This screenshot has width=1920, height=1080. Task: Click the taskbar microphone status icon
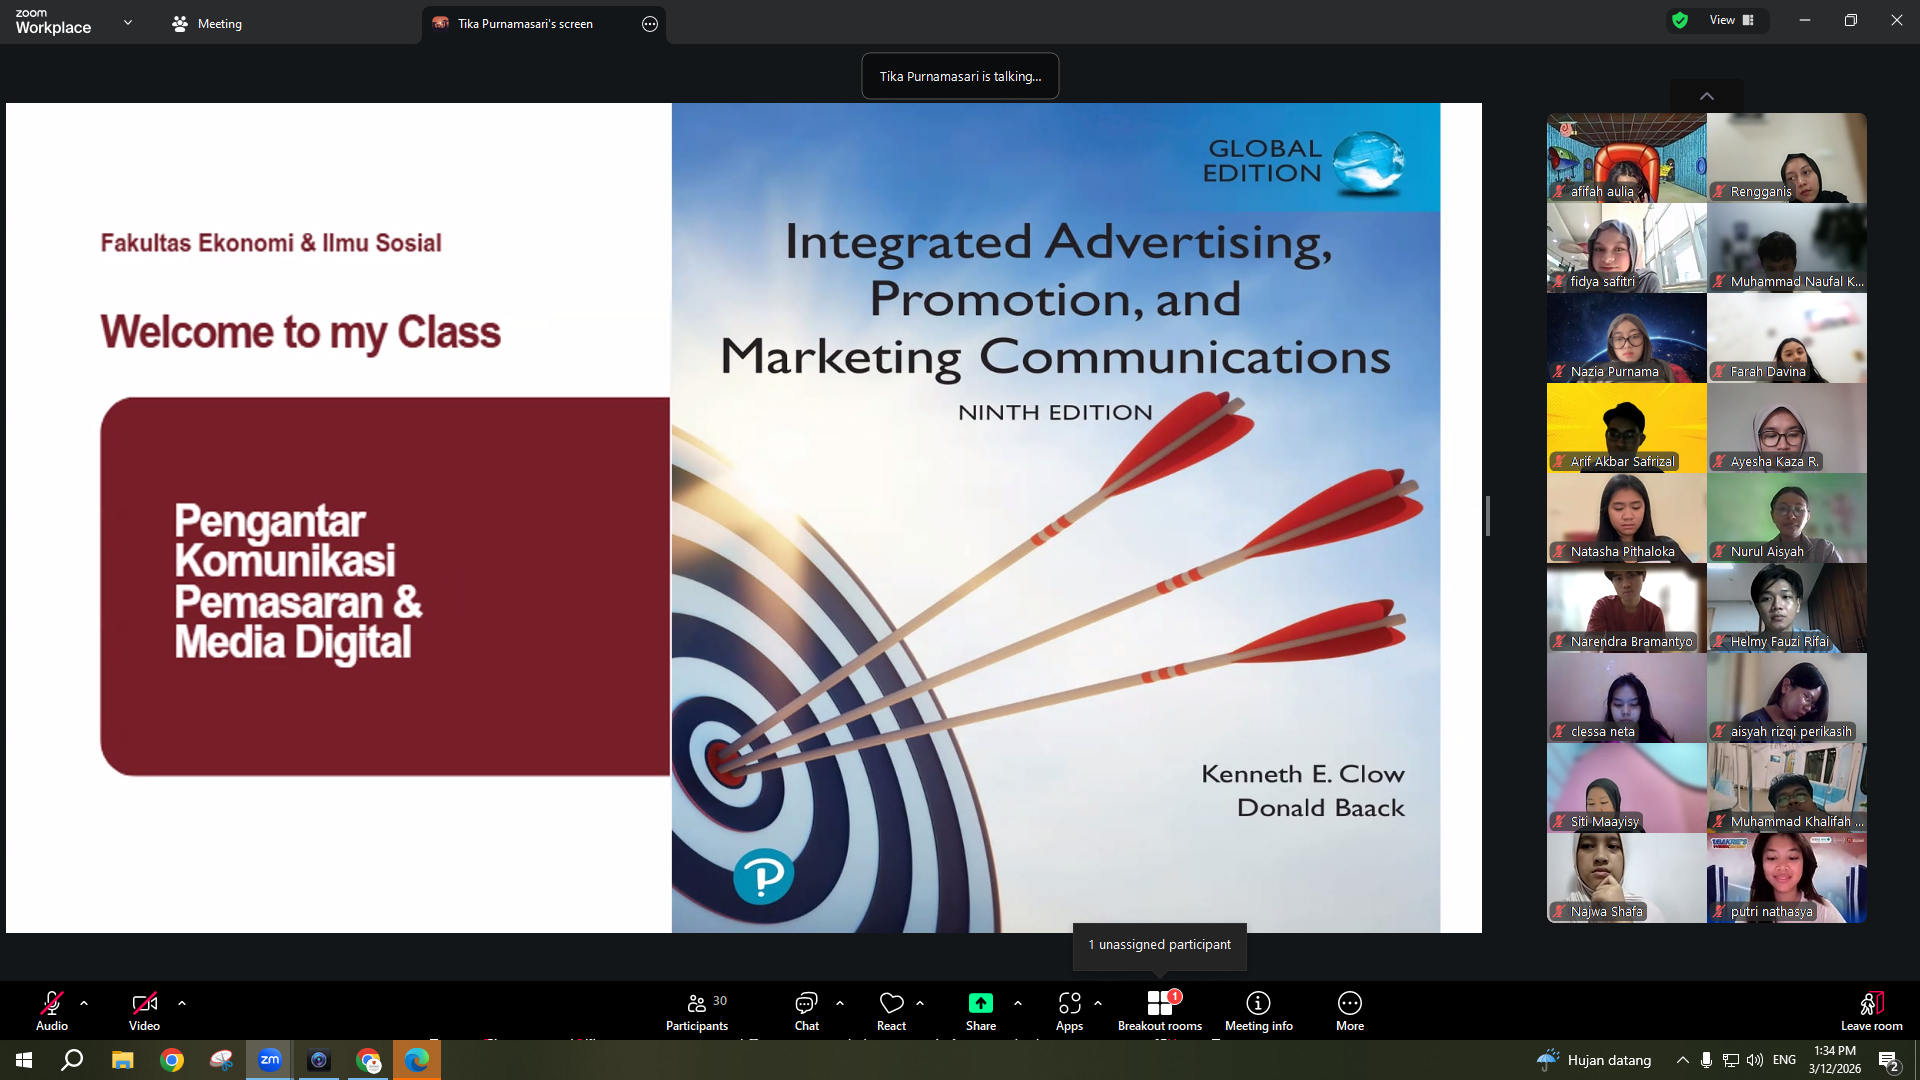coord(1707,1060)
